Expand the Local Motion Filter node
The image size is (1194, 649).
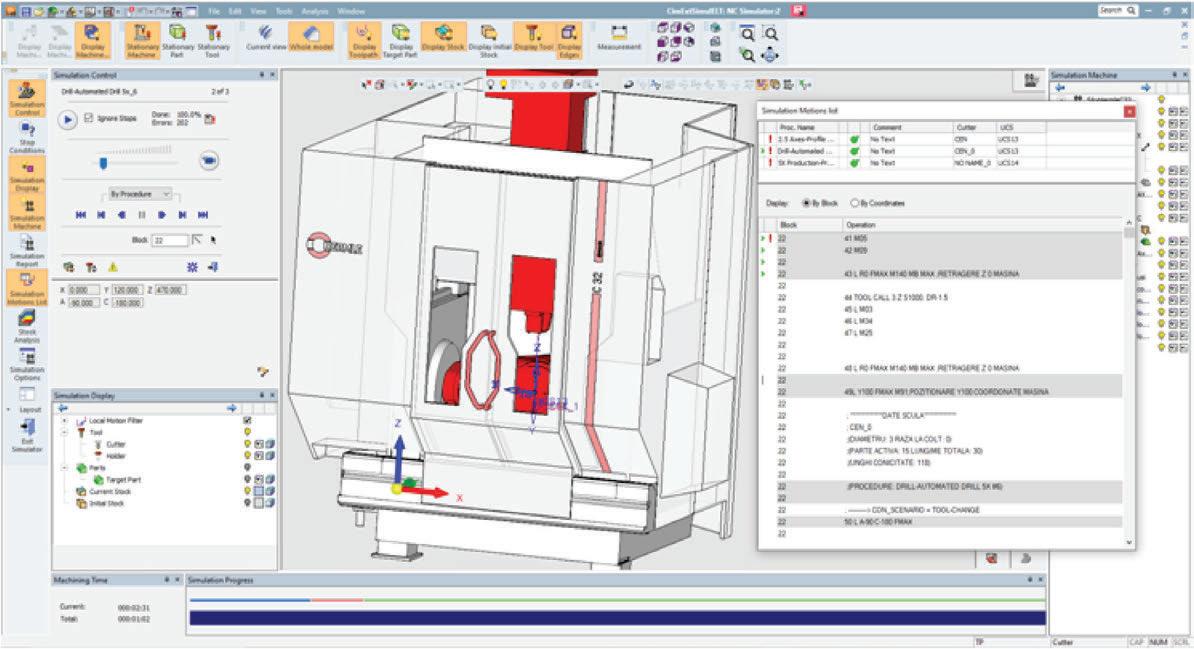[x=65, y=420]
